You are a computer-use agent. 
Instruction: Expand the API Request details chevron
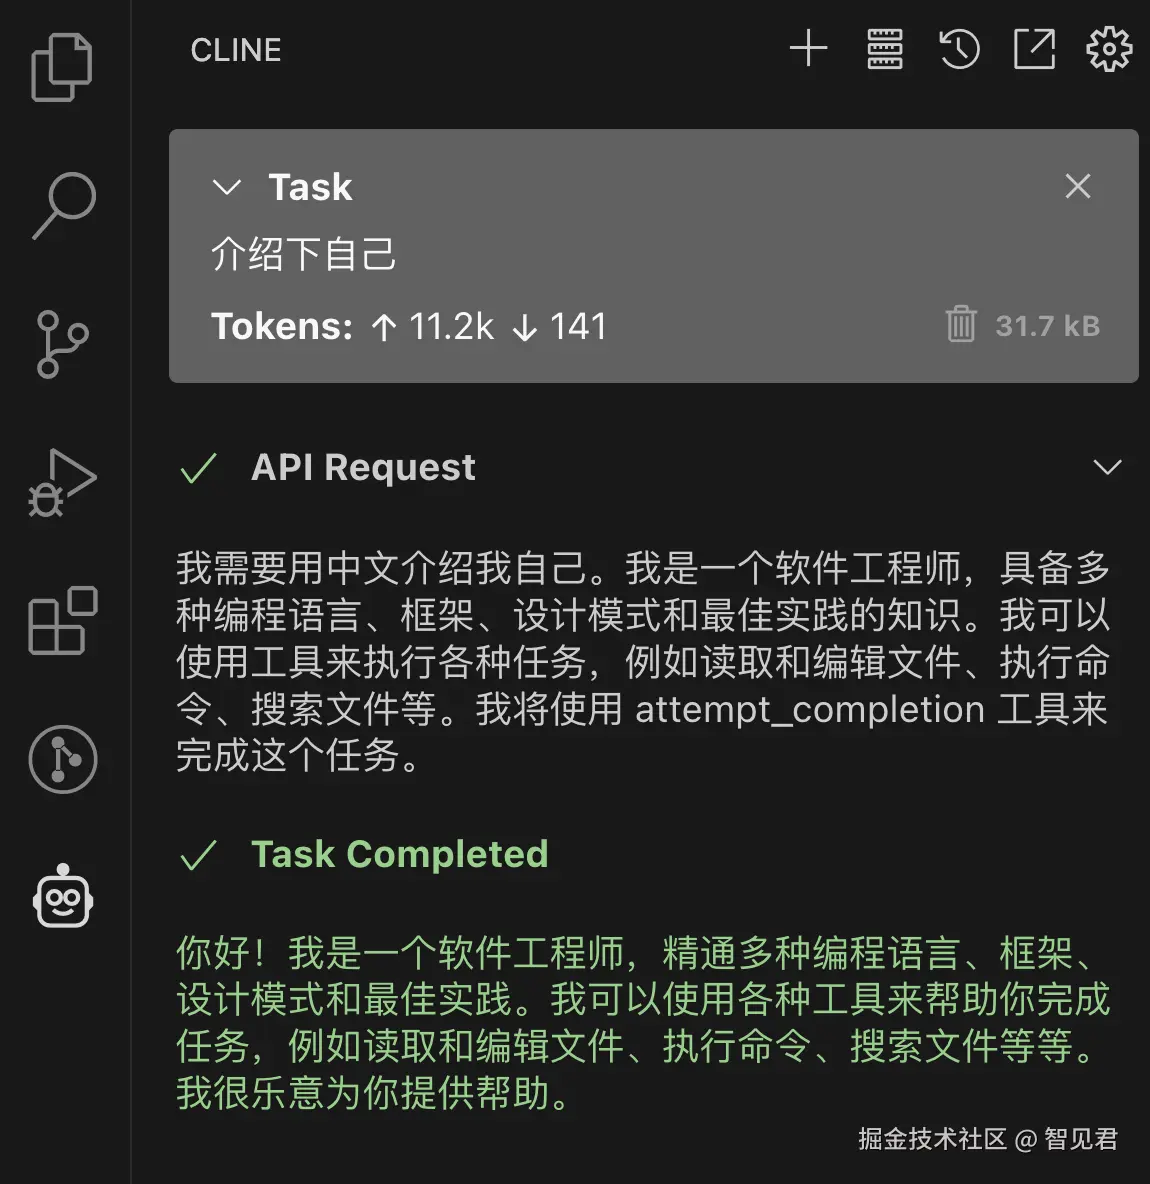point(1107,467)
